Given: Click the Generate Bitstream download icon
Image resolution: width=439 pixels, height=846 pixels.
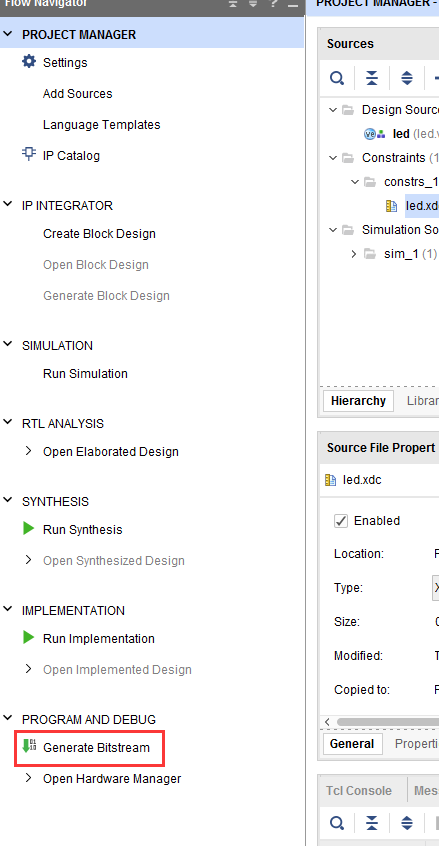Looking at the screenshot, I should pos(29,747).
